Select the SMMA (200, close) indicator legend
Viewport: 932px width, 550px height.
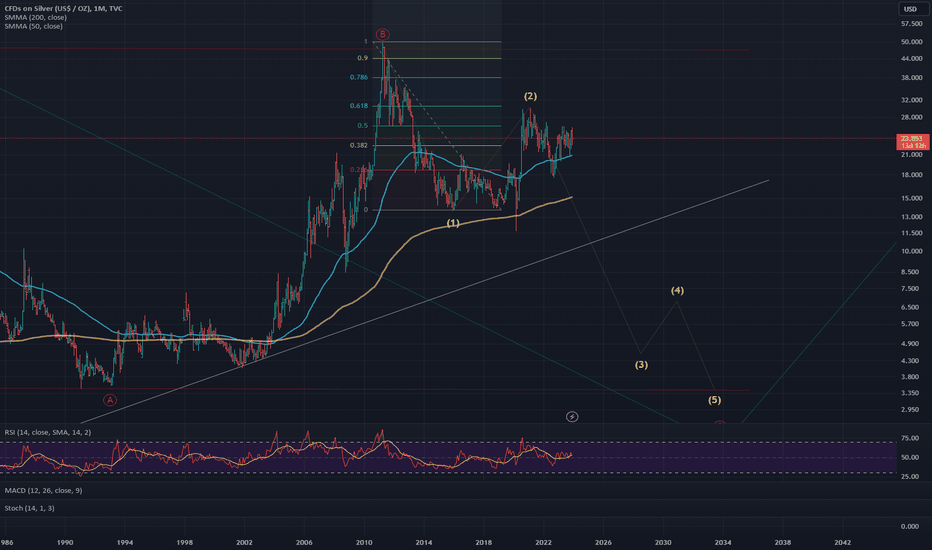click(x=36, y=17)
